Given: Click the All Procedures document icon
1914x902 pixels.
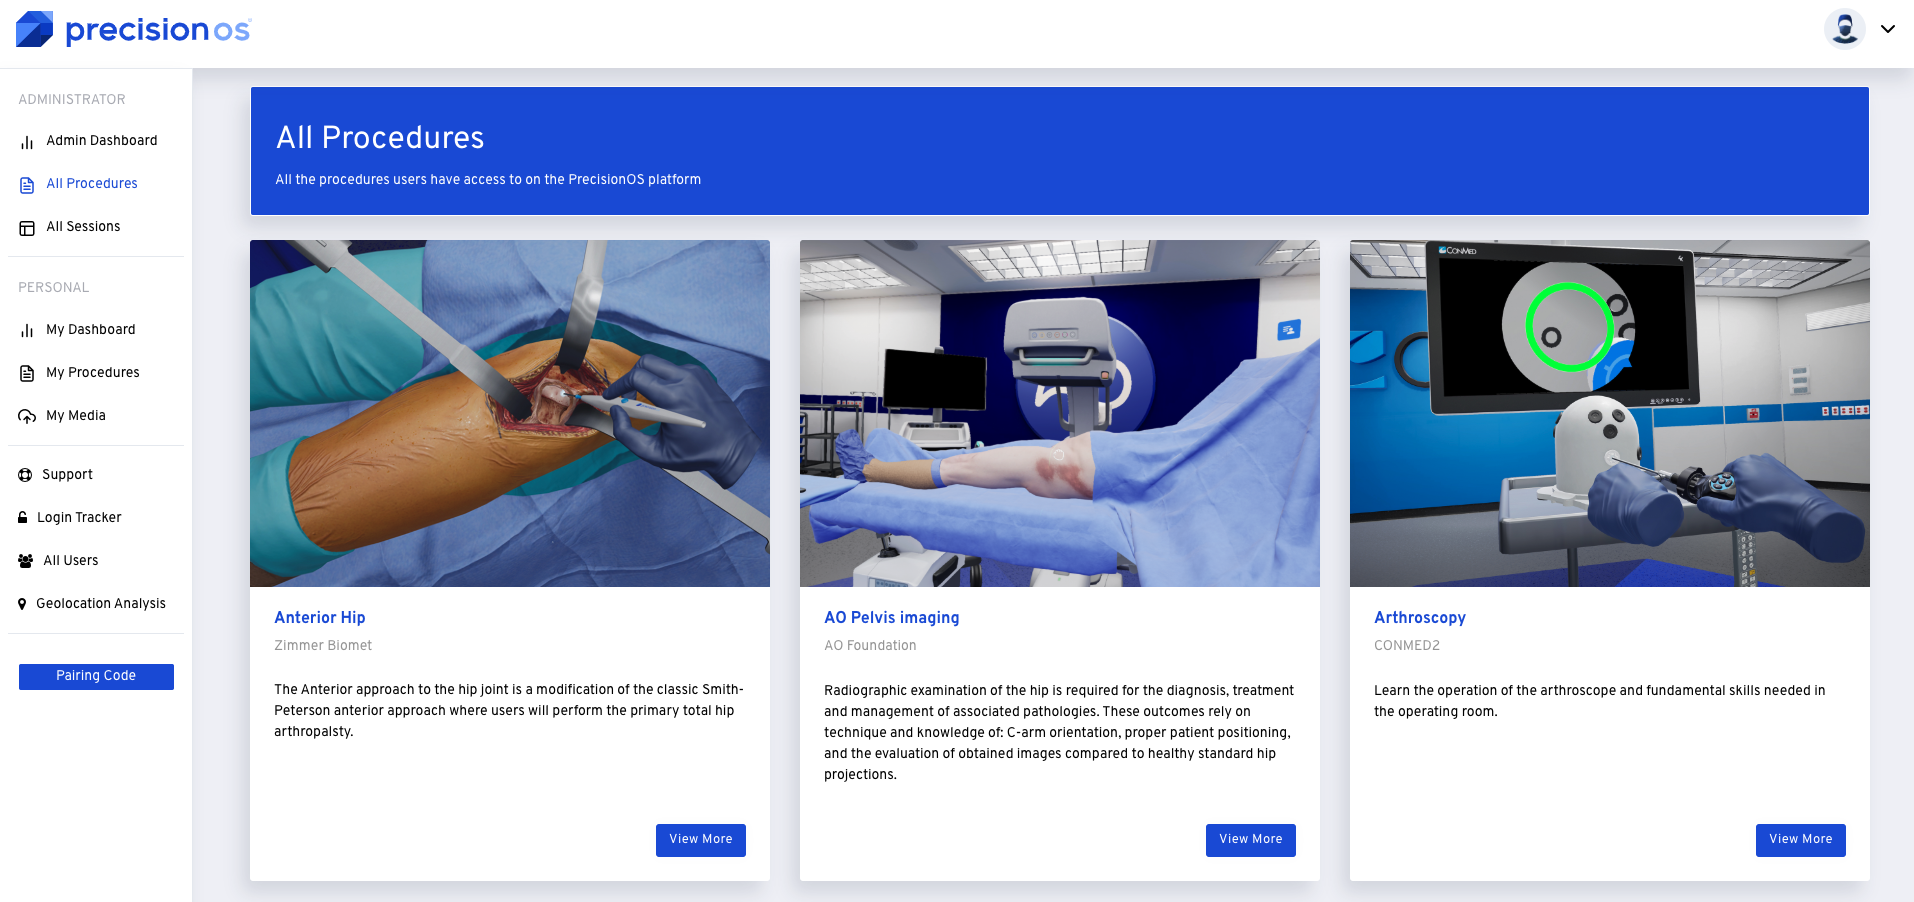Looking at the screenshot, I should (x=27, y=185).
